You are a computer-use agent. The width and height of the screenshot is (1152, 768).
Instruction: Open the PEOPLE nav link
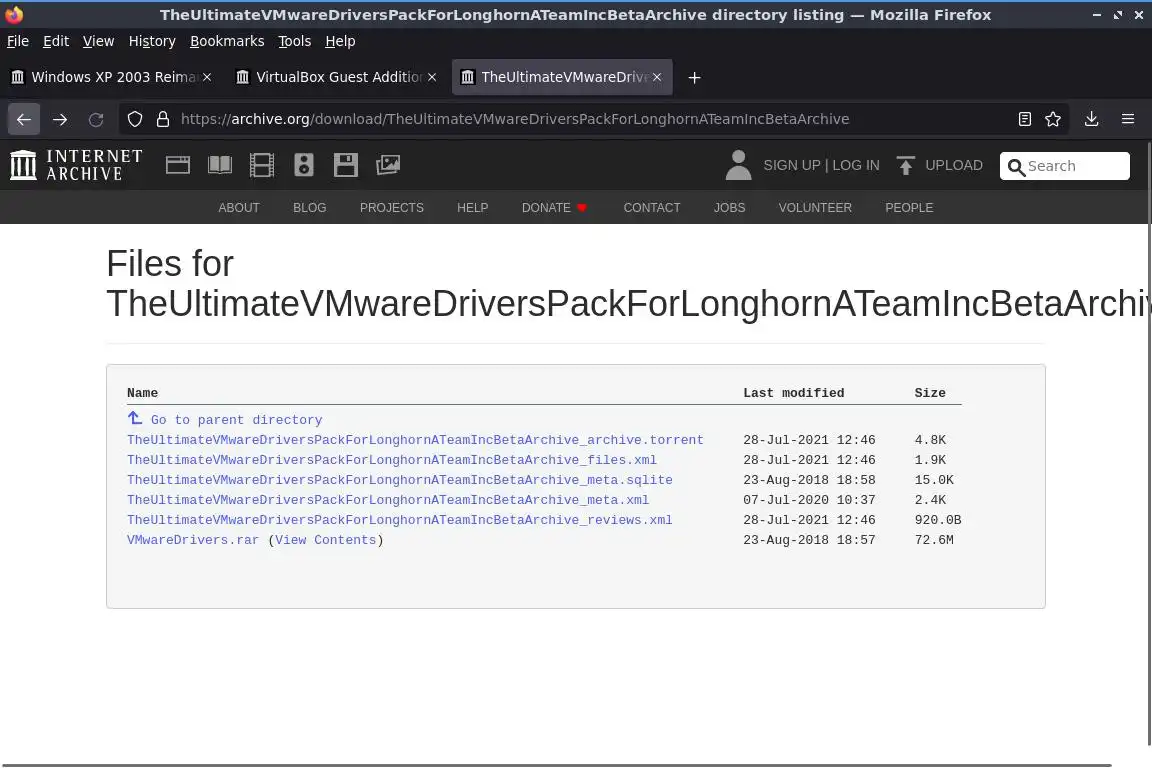[x=909, y=208]
